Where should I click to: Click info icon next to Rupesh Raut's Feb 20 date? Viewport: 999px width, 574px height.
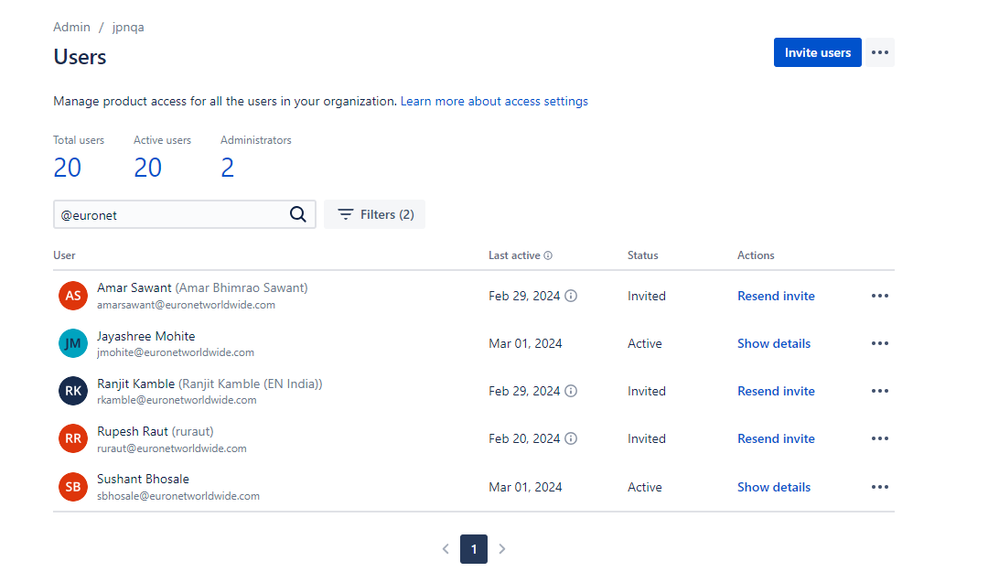pyautogui.click(x=571, y=439)
